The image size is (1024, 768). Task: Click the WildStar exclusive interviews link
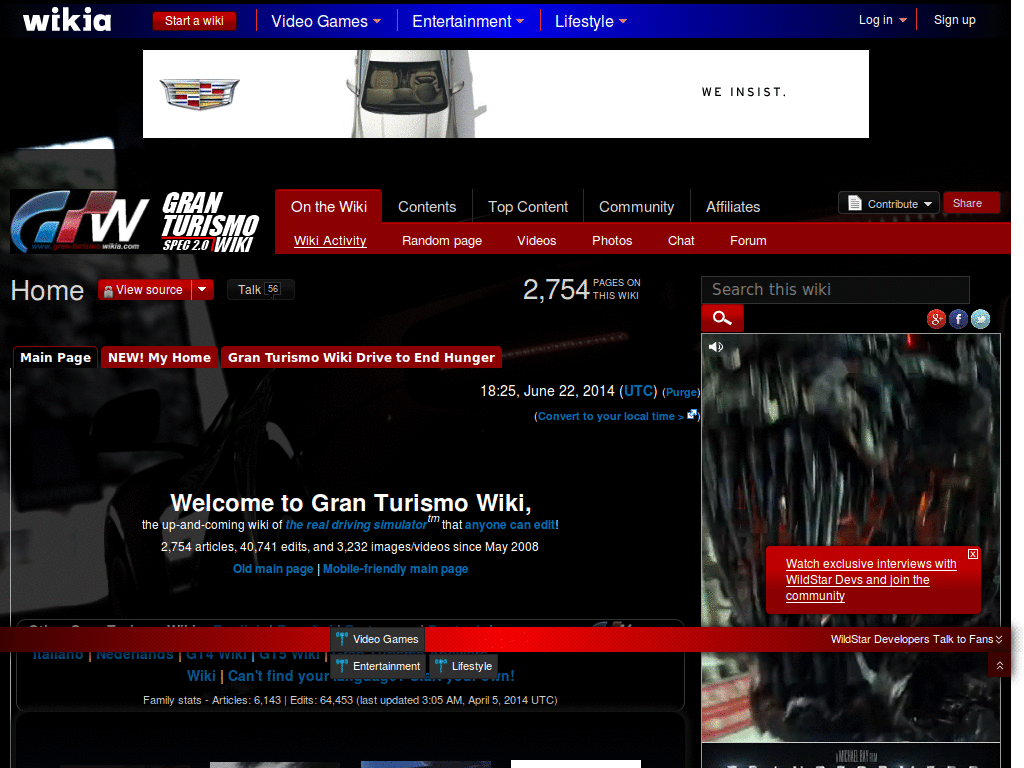pos(871,579)
